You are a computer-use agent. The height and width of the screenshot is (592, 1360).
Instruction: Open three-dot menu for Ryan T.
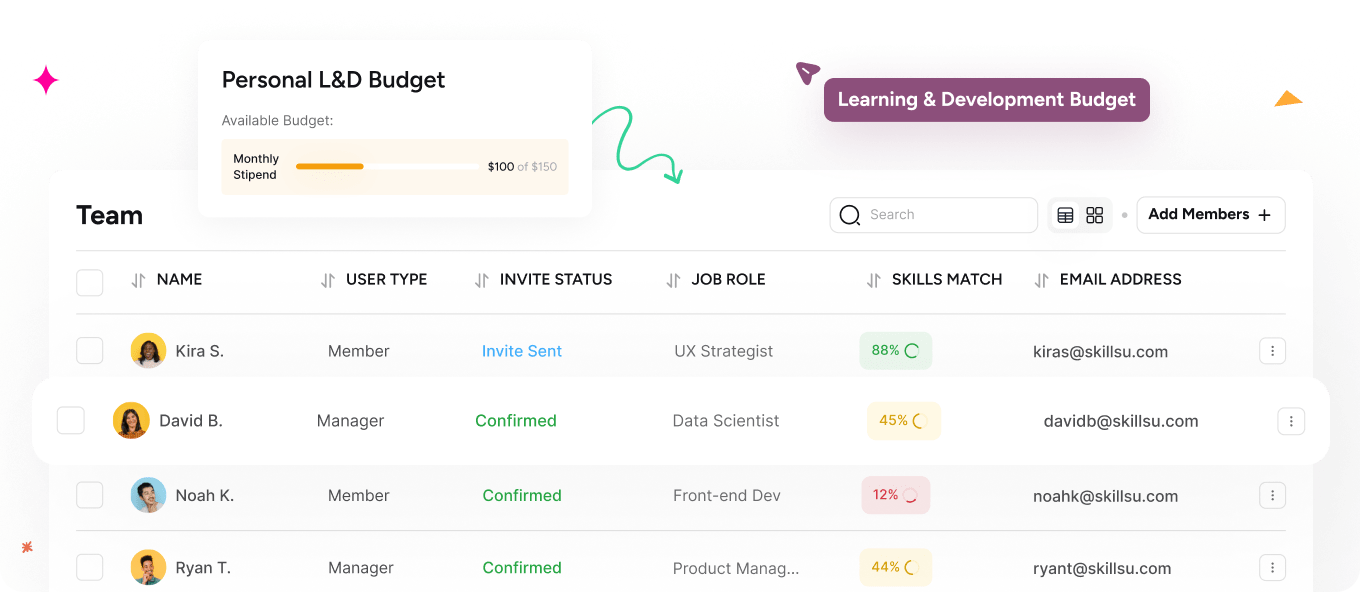pos(1272,568)
